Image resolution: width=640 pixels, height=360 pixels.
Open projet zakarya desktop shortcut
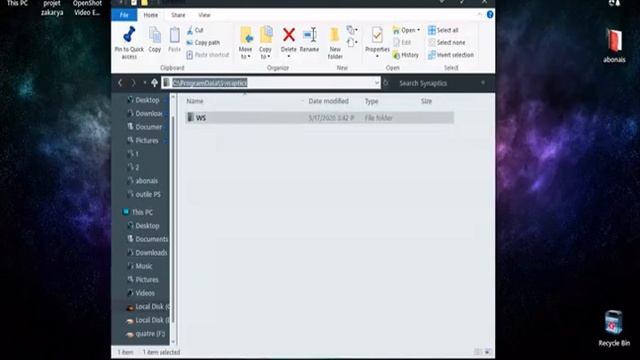tap(52, 8)
